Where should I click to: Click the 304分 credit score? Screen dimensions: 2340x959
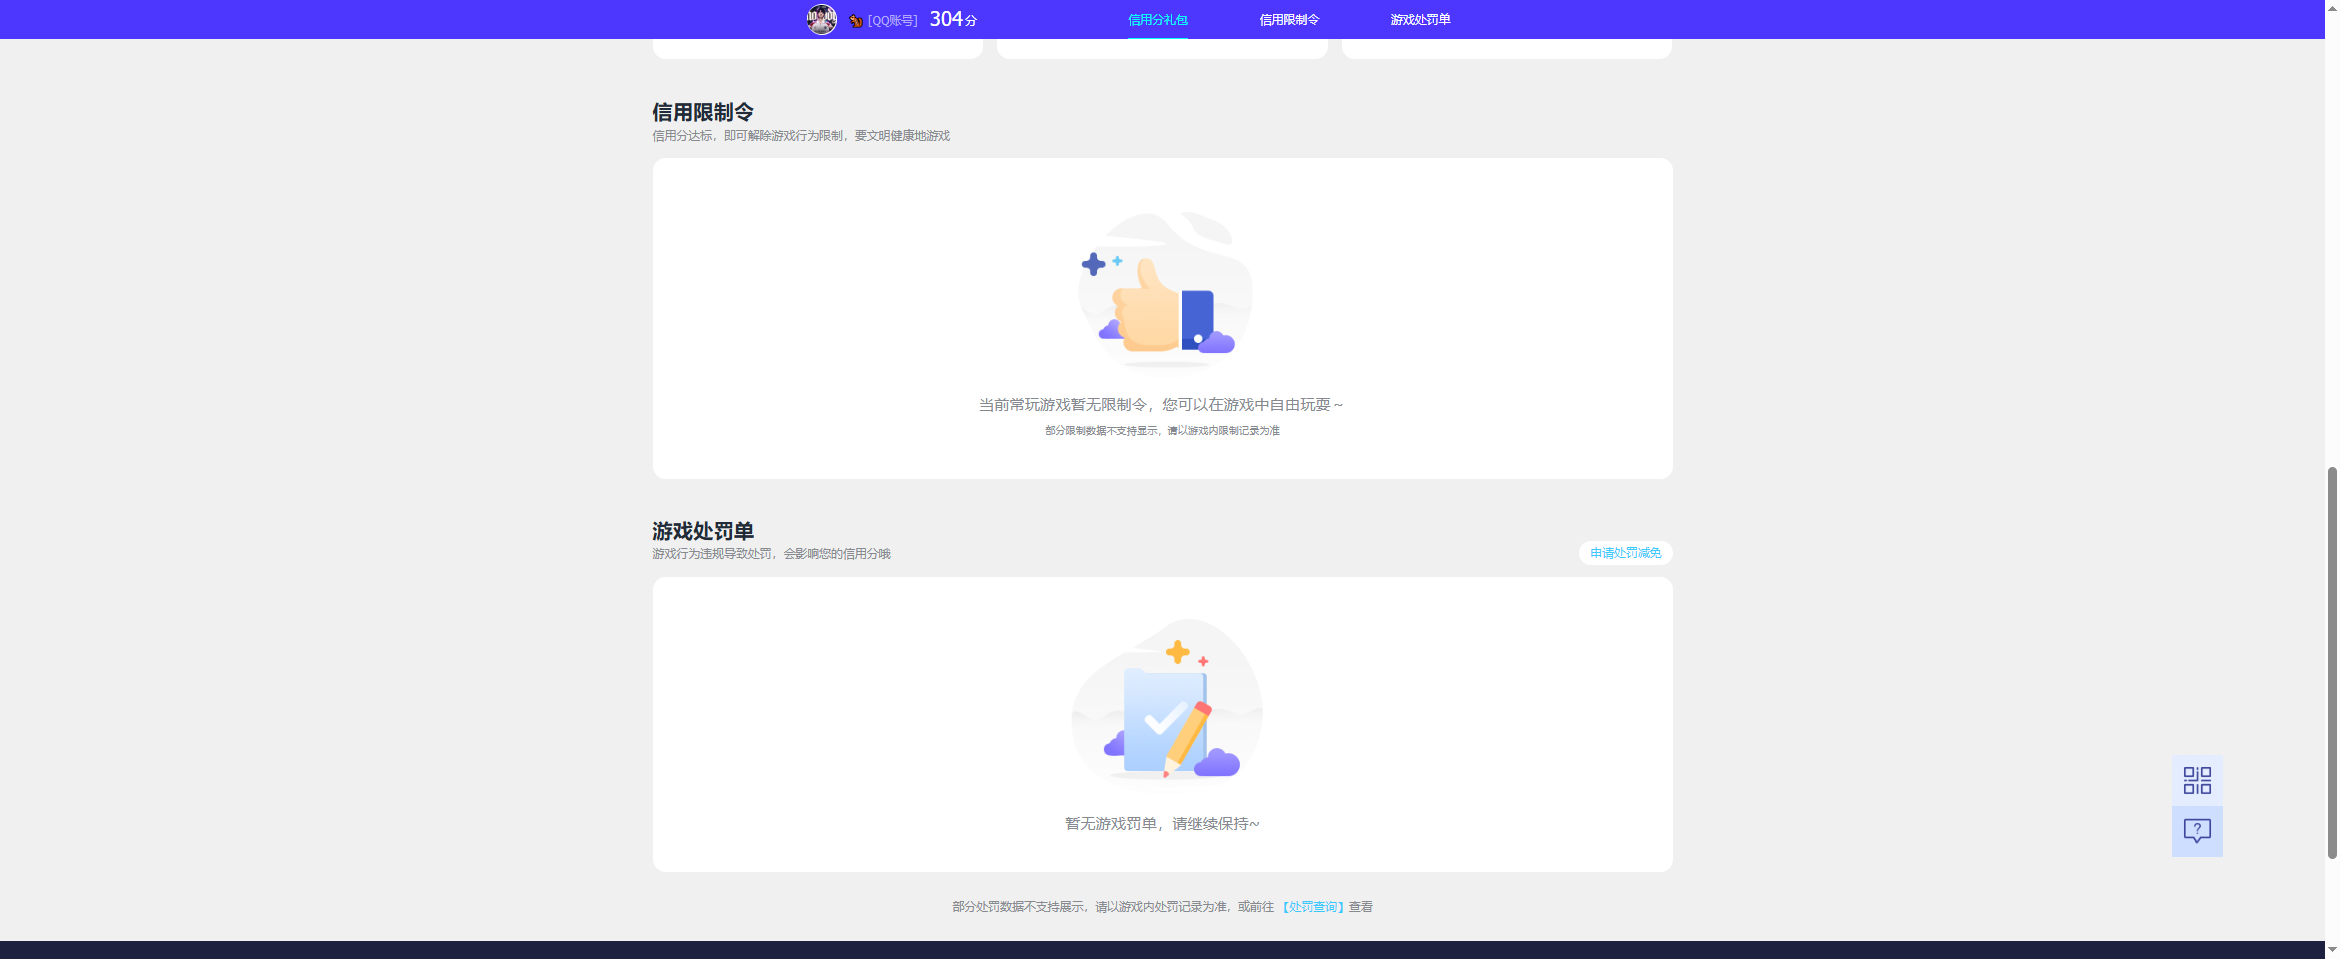coord(953,19)
